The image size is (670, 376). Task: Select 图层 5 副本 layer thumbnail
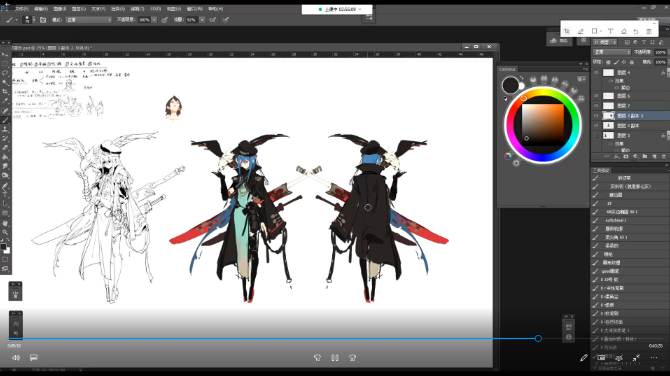pyautogui.click(x=608, y=126)
